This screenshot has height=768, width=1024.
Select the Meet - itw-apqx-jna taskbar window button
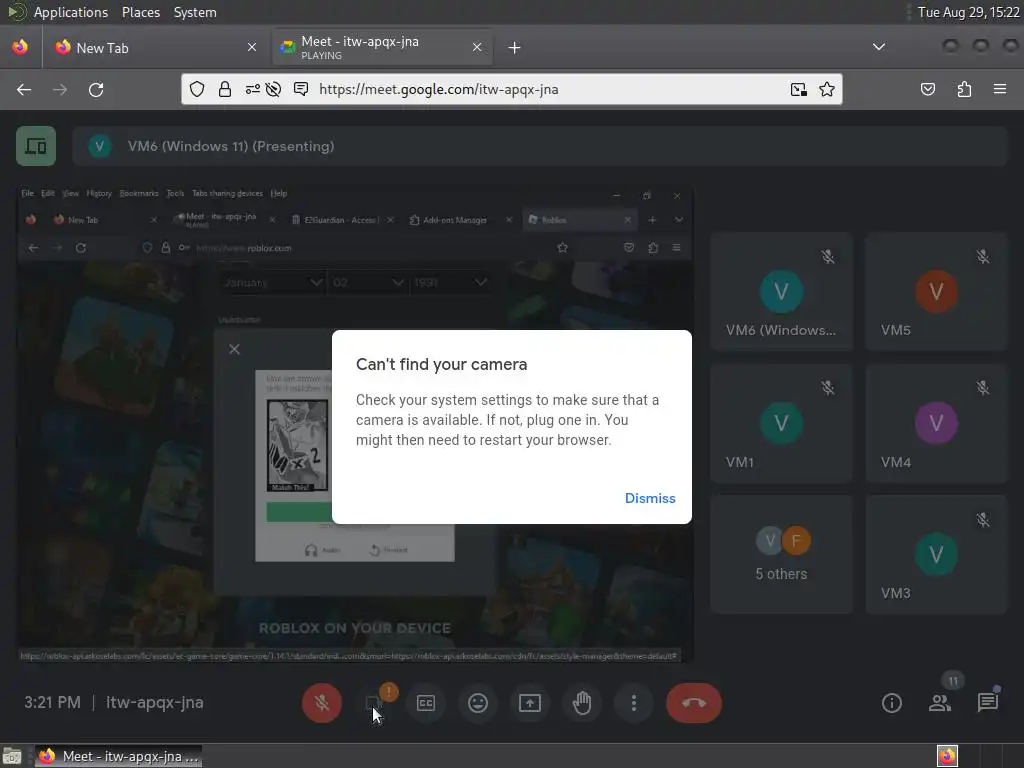click(x=118, y=756)
